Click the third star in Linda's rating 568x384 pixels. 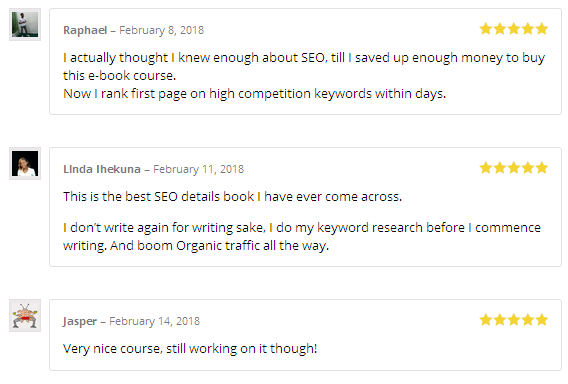tap(514, 168)
